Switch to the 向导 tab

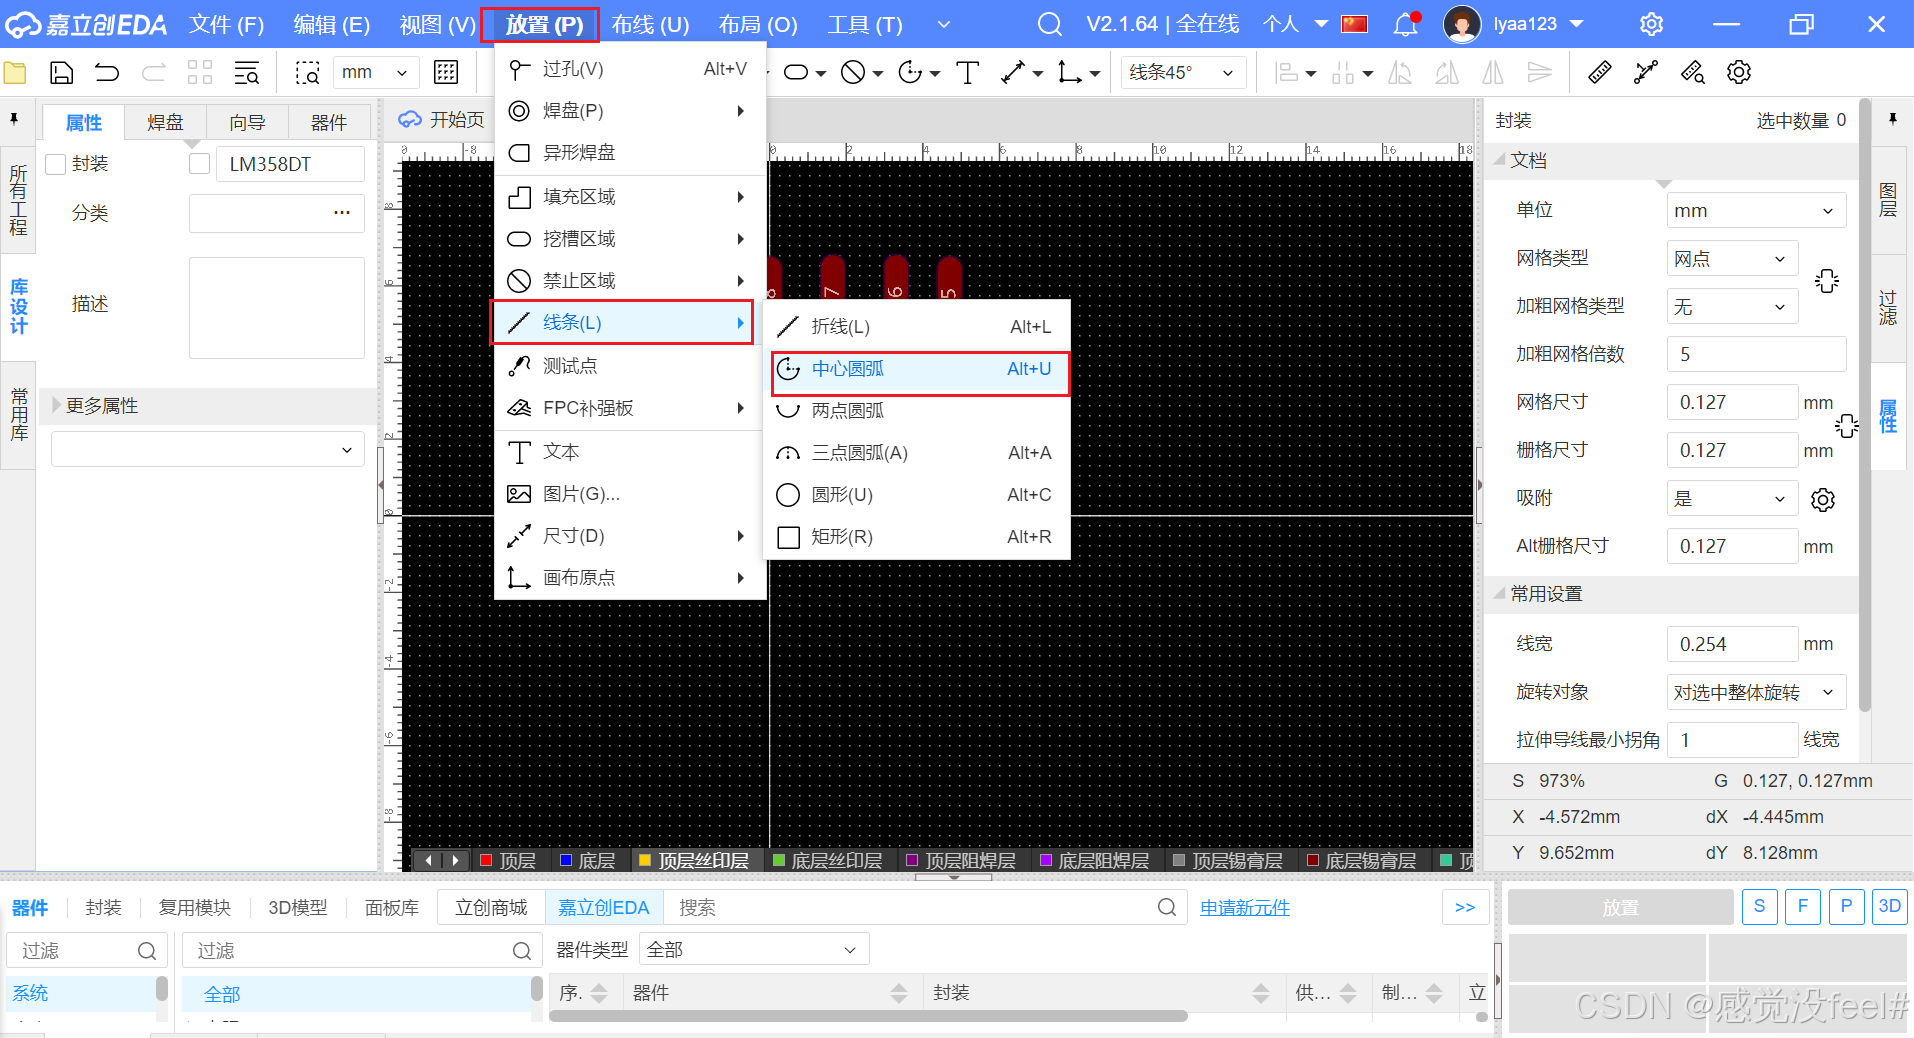click(x=247, y=122)
